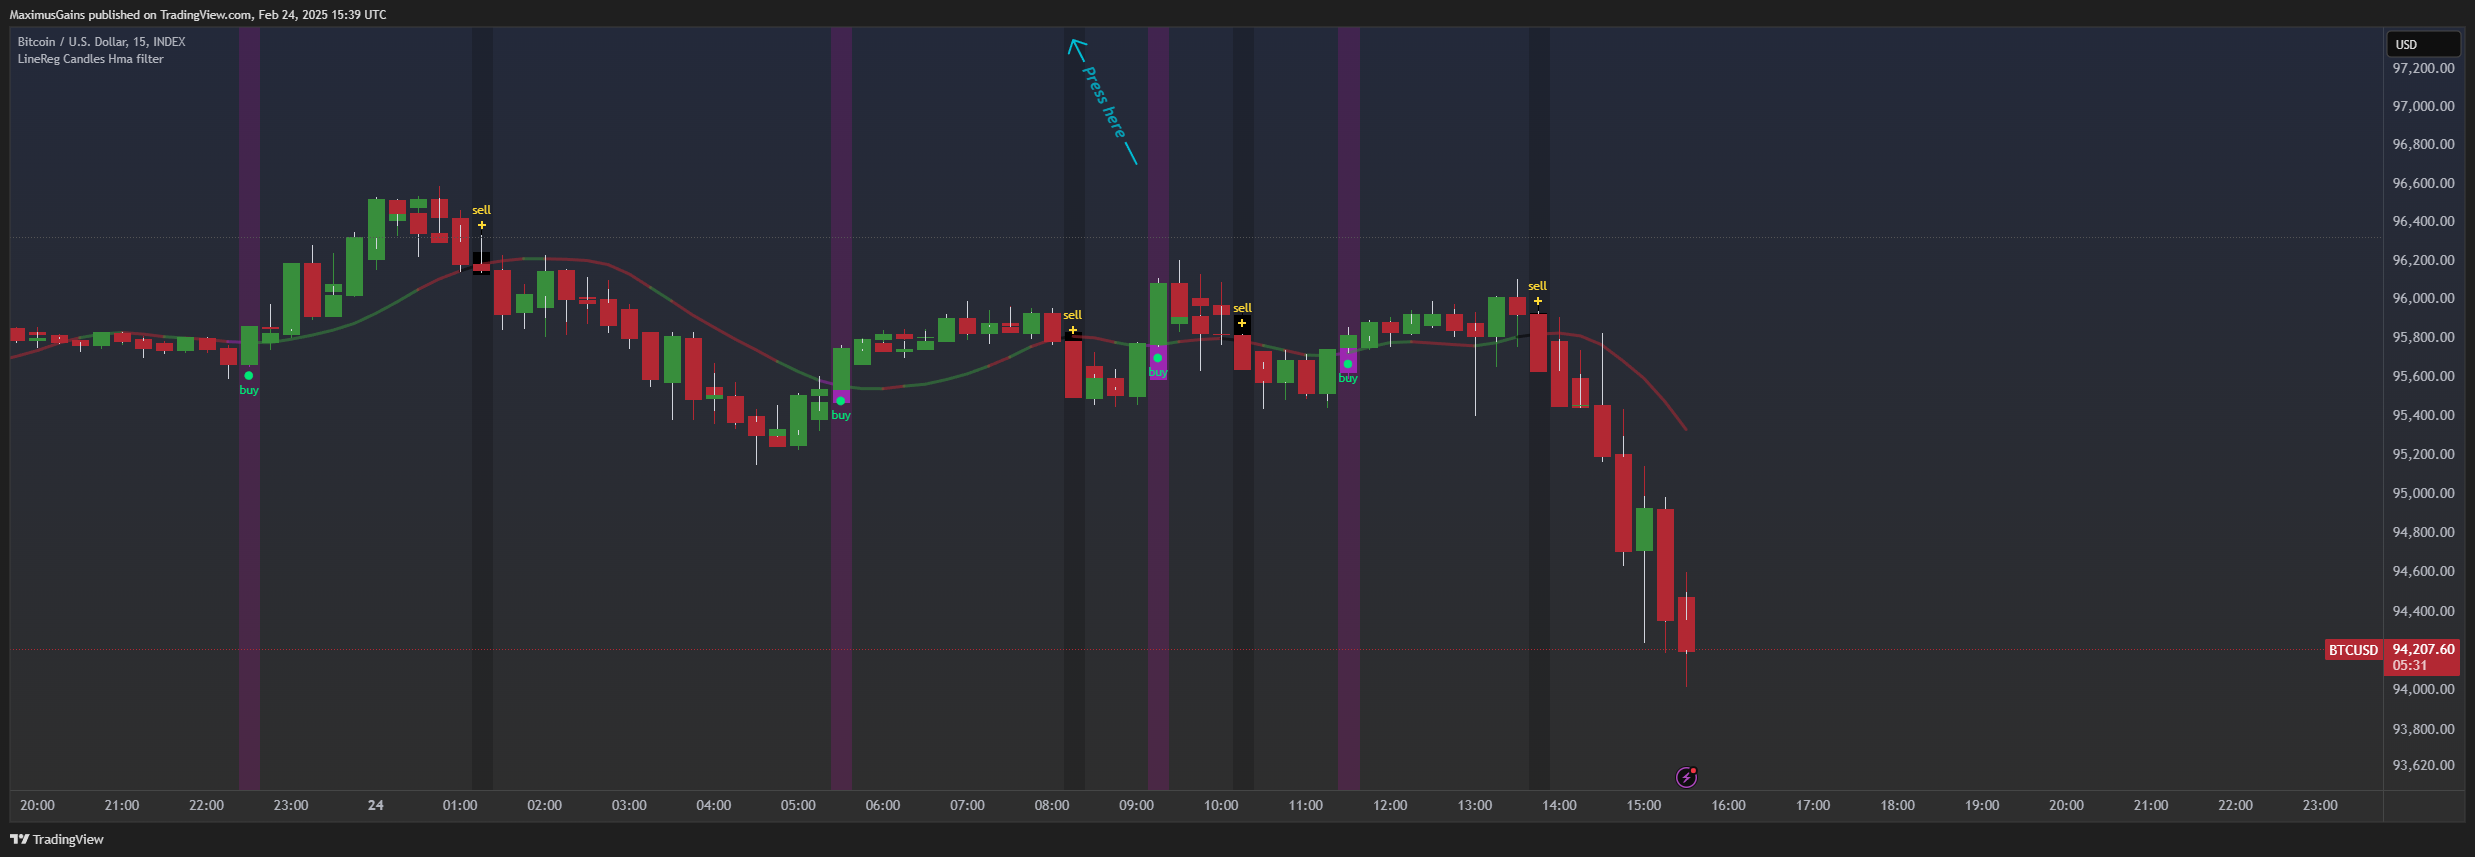Click the 16:00 time axis label
Viewport: 2475px width, 857px height.
1728,805
